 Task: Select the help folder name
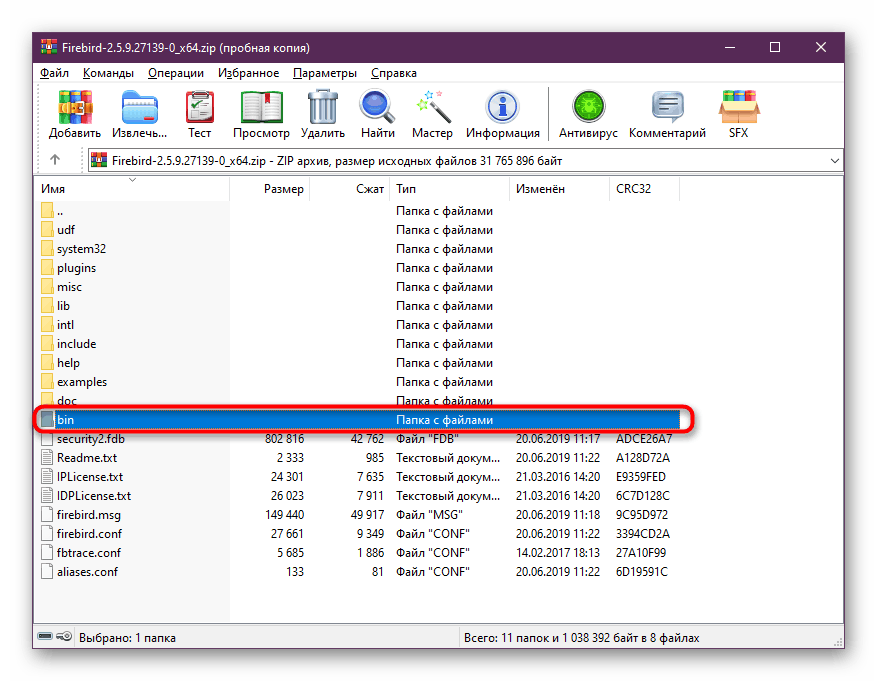click(68, 363)
